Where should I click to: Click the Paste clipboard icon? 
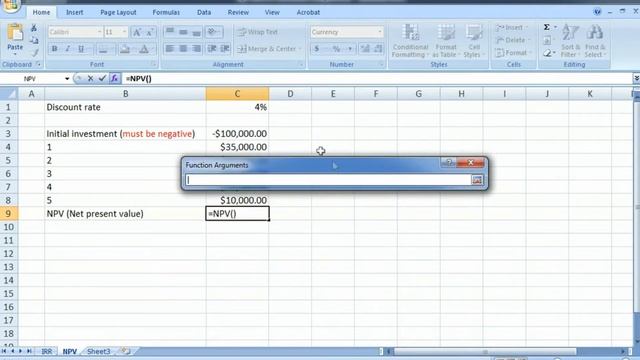pos(15,33)
